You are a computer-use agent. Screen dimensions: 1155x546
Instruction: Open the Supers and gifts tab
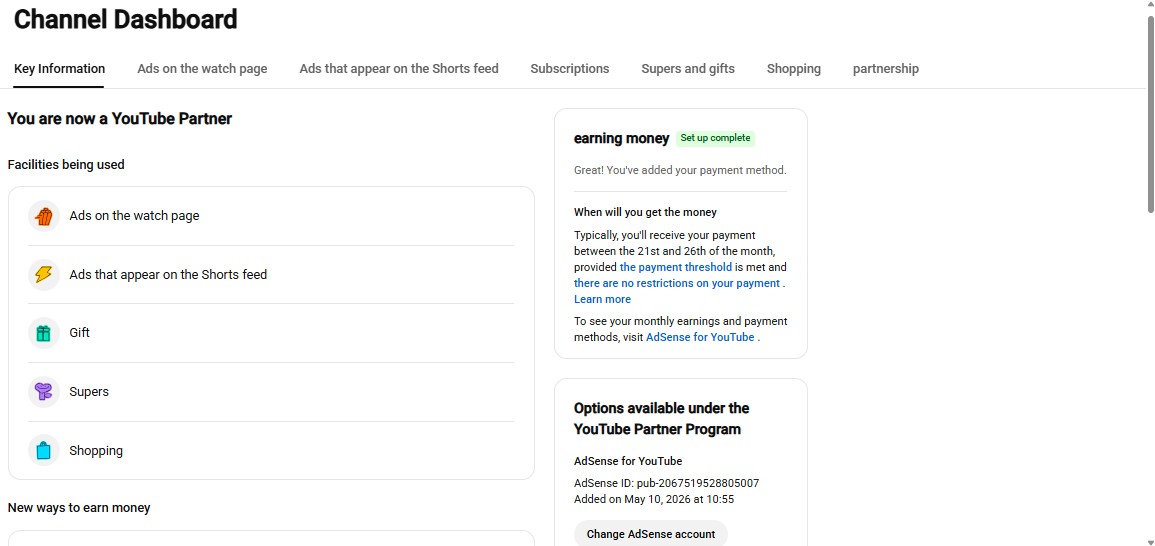pos(687,69)
